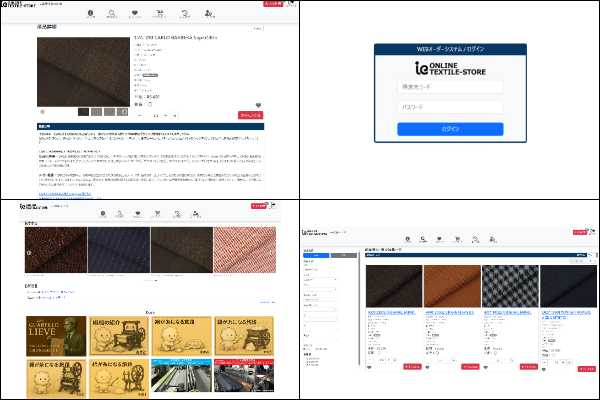Select the gray tab atop the filter sidebar
Viewport: 600px width, 400px height.
(x=345, y=257)
